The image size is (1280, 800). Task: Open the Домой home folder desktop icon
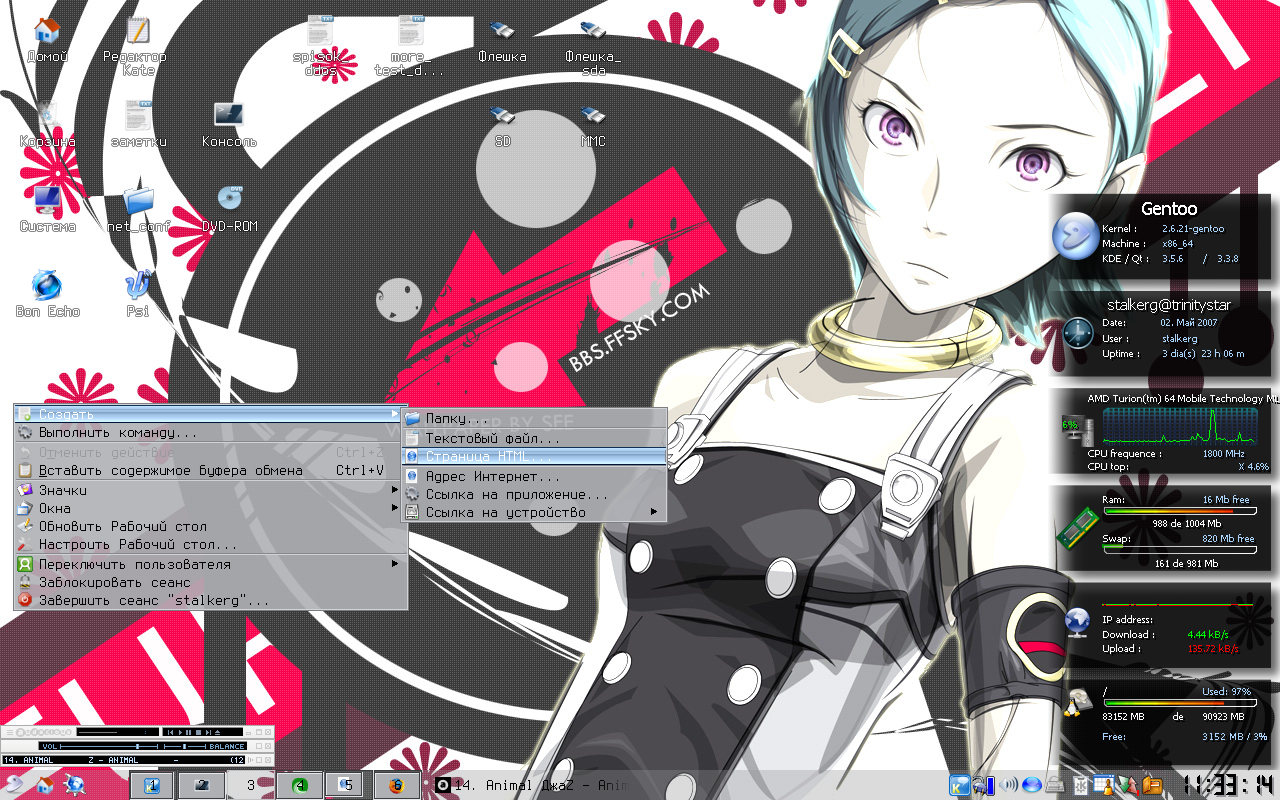coord(46,40)
